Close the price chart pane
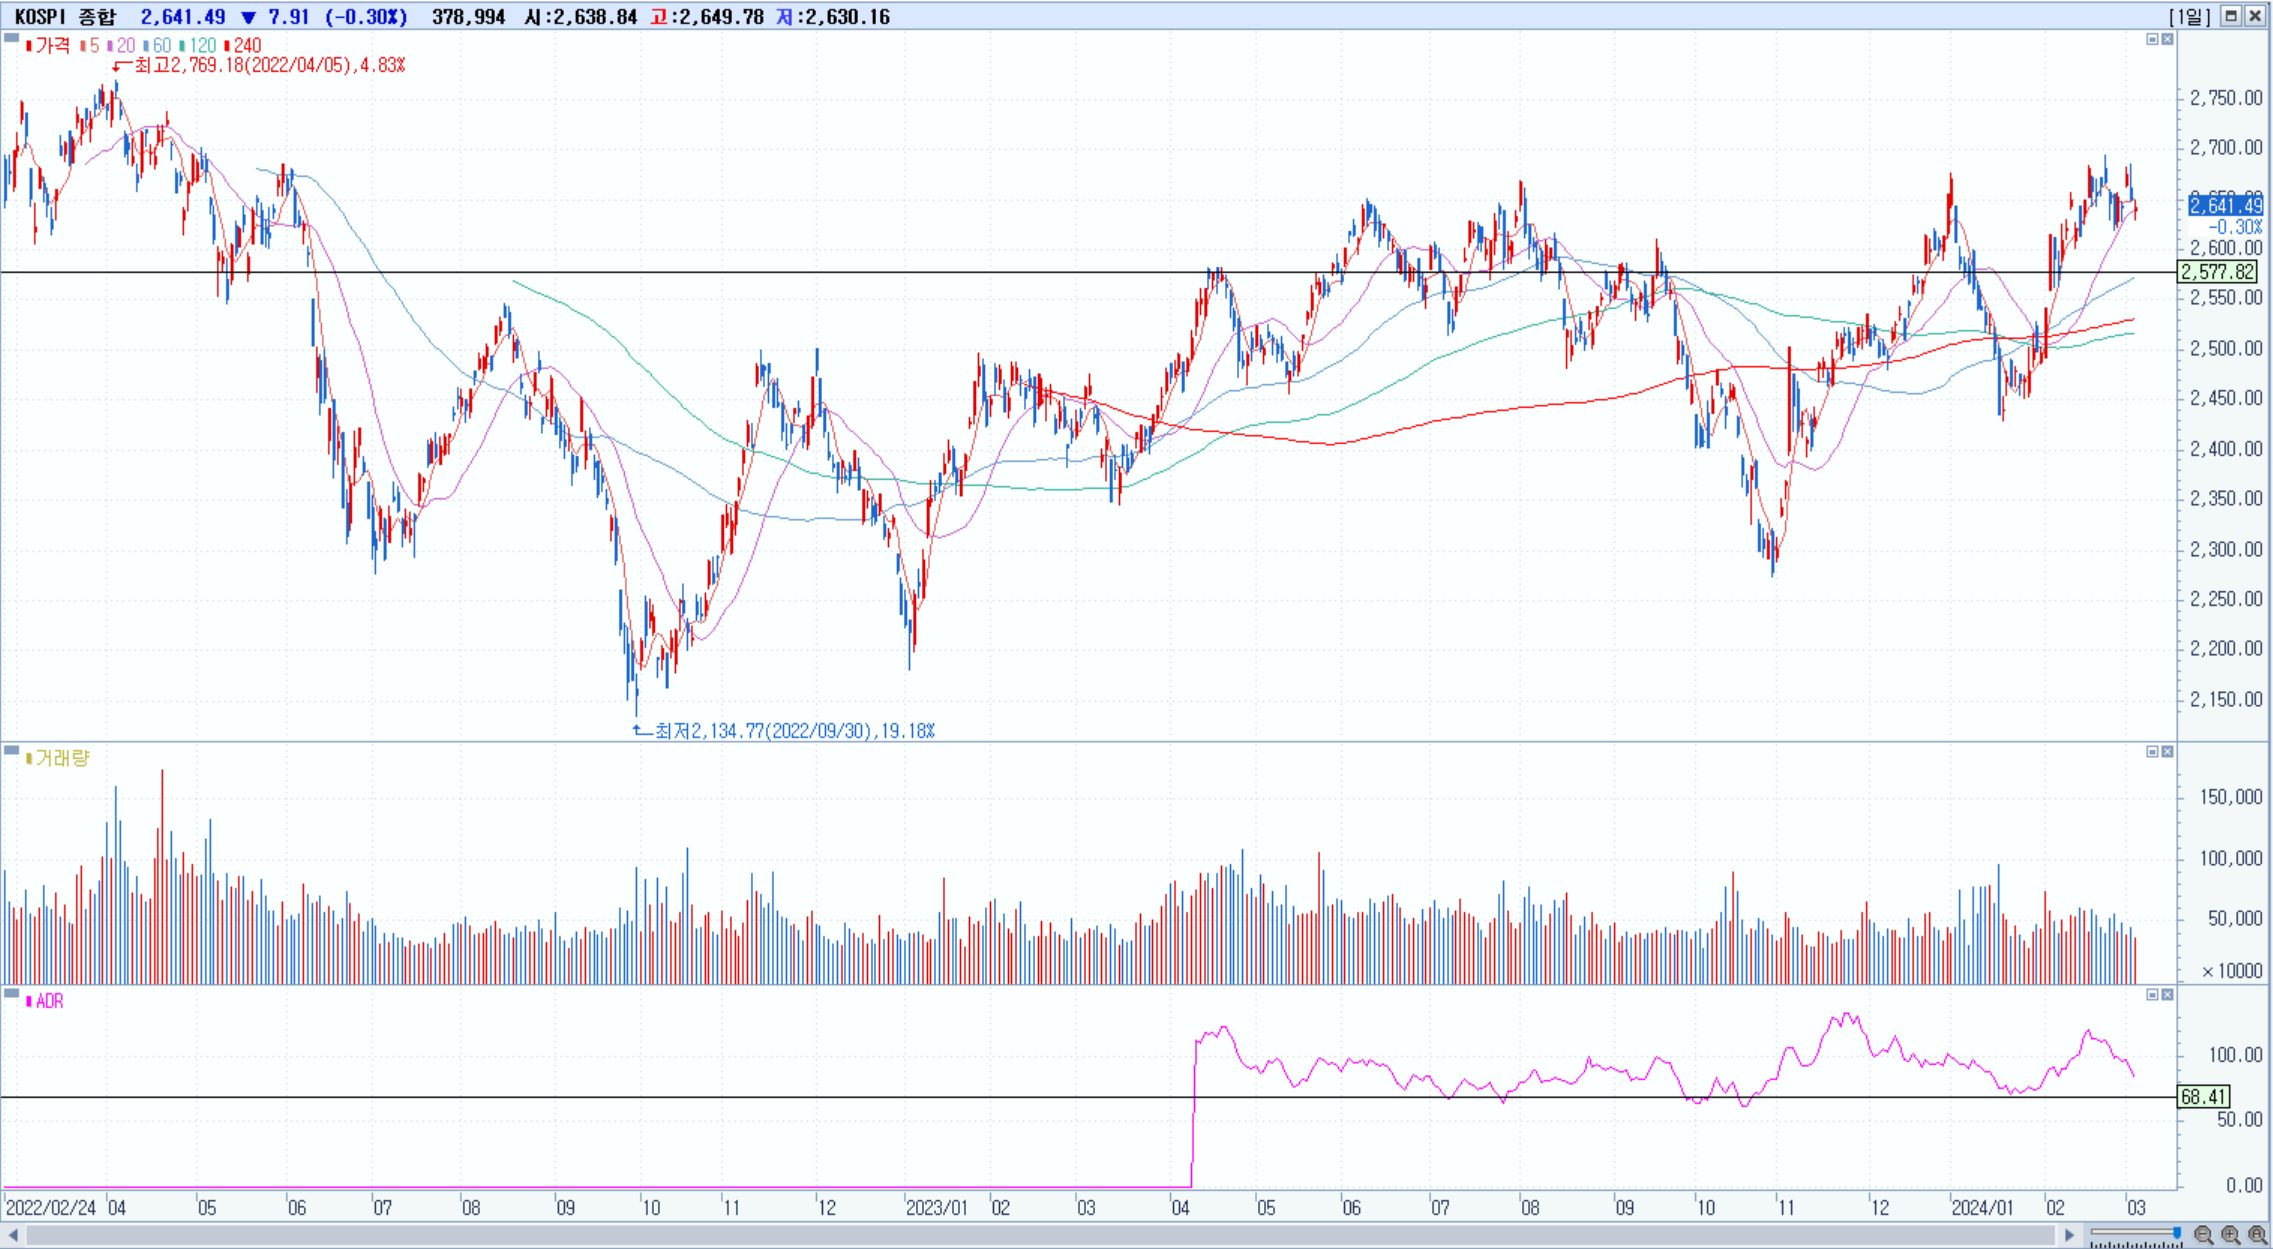The width and height of the screenshot is (2273, 1249). (2167, 39)
